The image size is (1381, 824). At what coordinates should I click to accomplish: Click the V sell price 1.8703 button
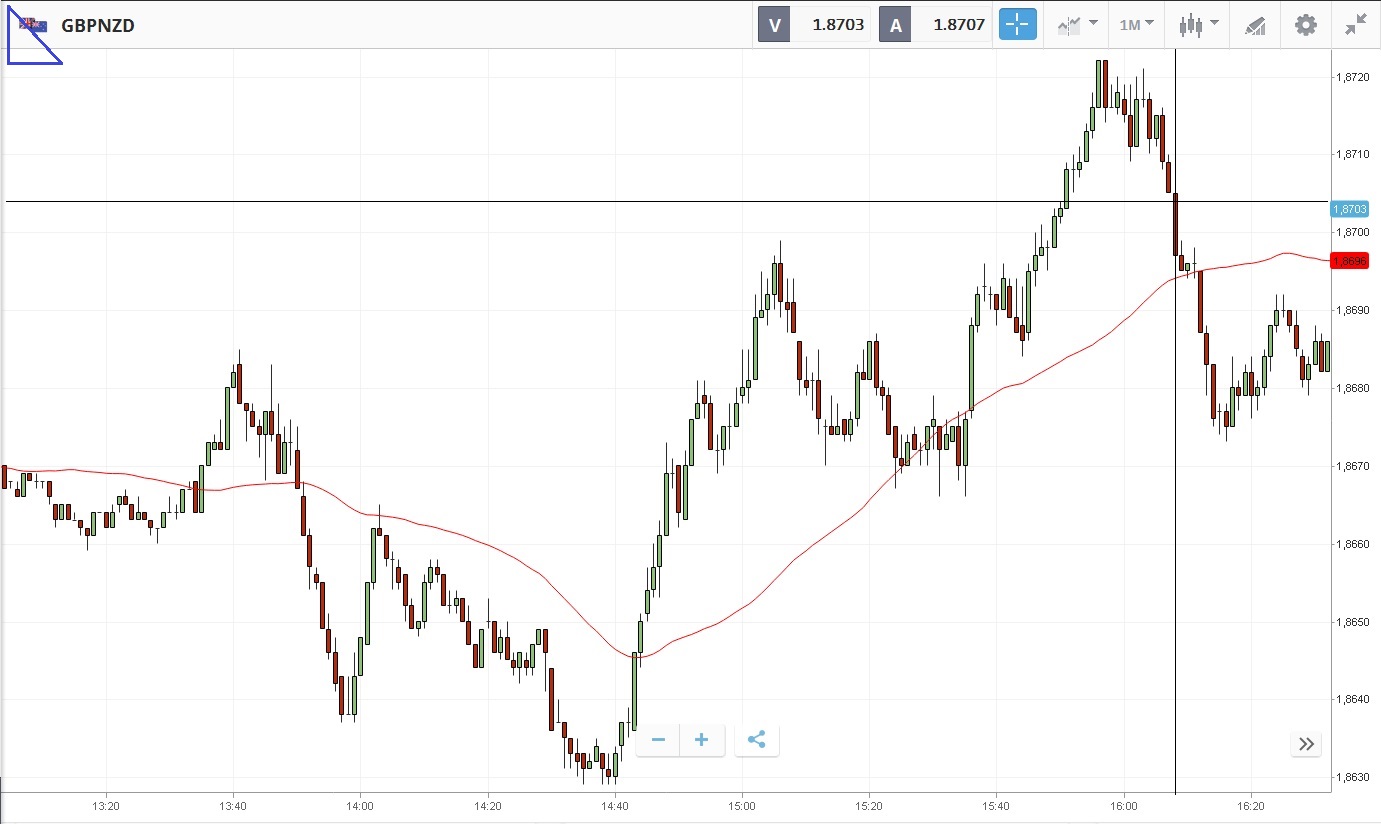click(814, 25)
